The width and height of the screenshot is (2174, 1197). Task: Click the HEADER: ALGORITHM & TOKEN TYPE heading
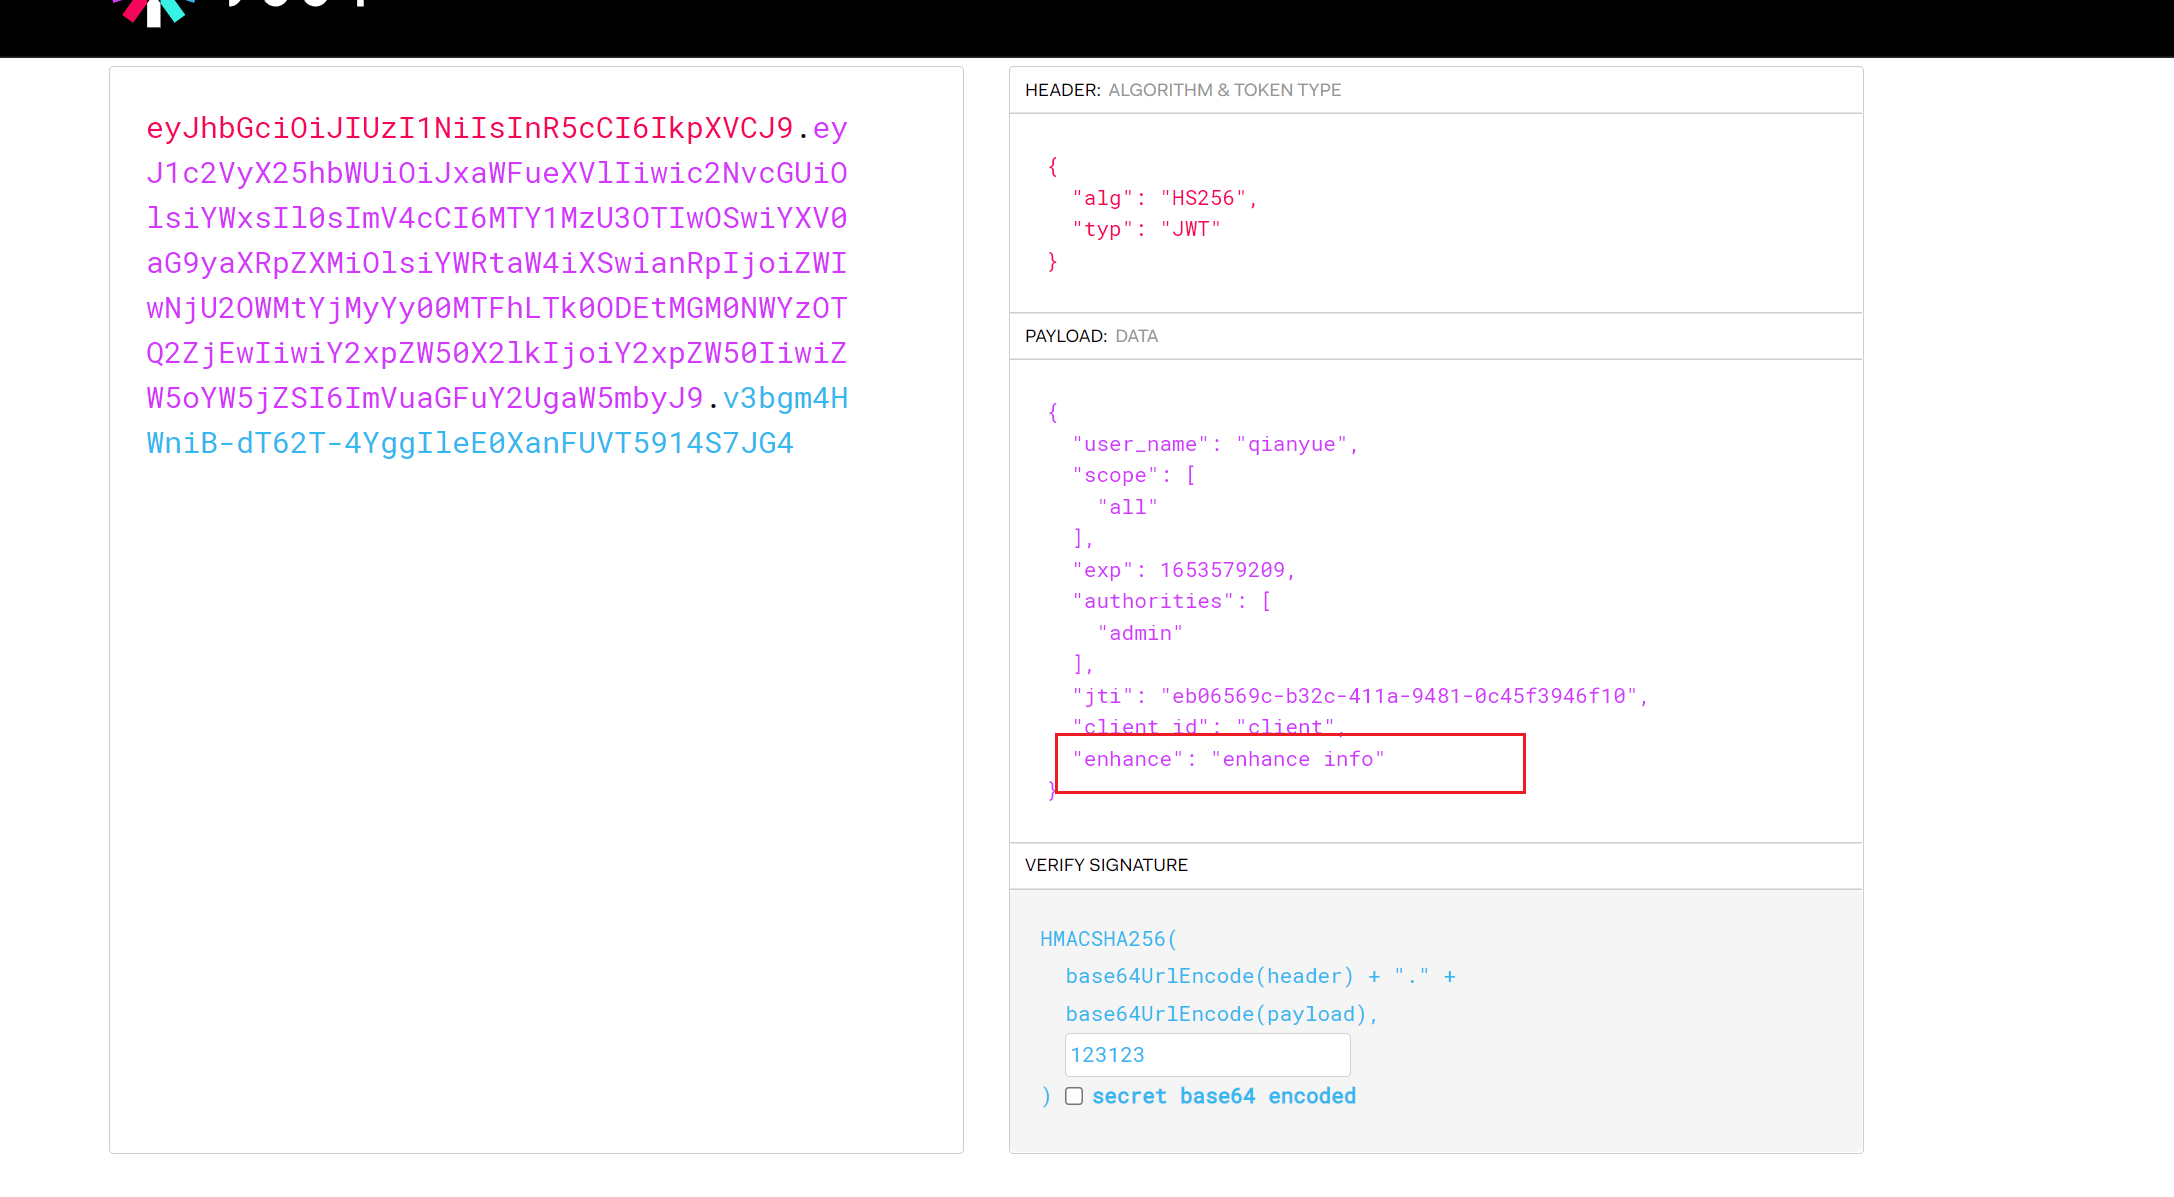1183,90
